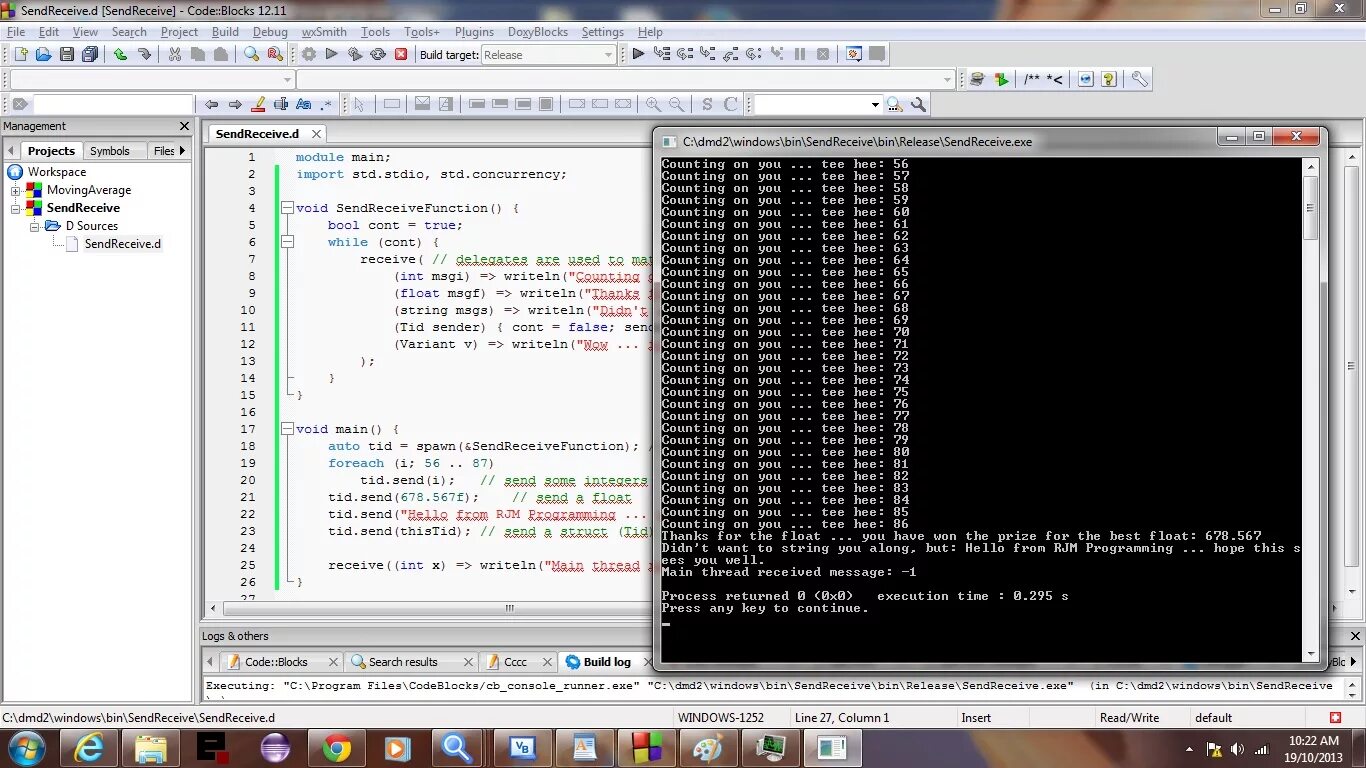Undo the last edit via green arrow
This screenshot has width=1366, height=768.
coord(120,54)
